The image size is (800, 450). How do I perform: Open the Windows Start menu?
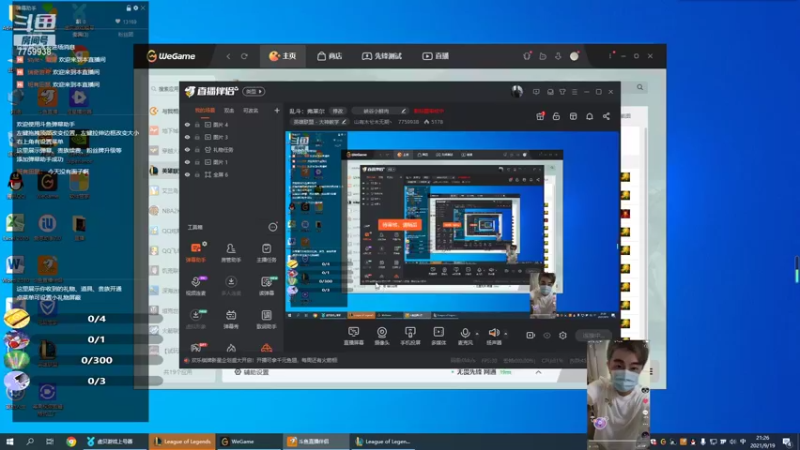tap(10, 441)
